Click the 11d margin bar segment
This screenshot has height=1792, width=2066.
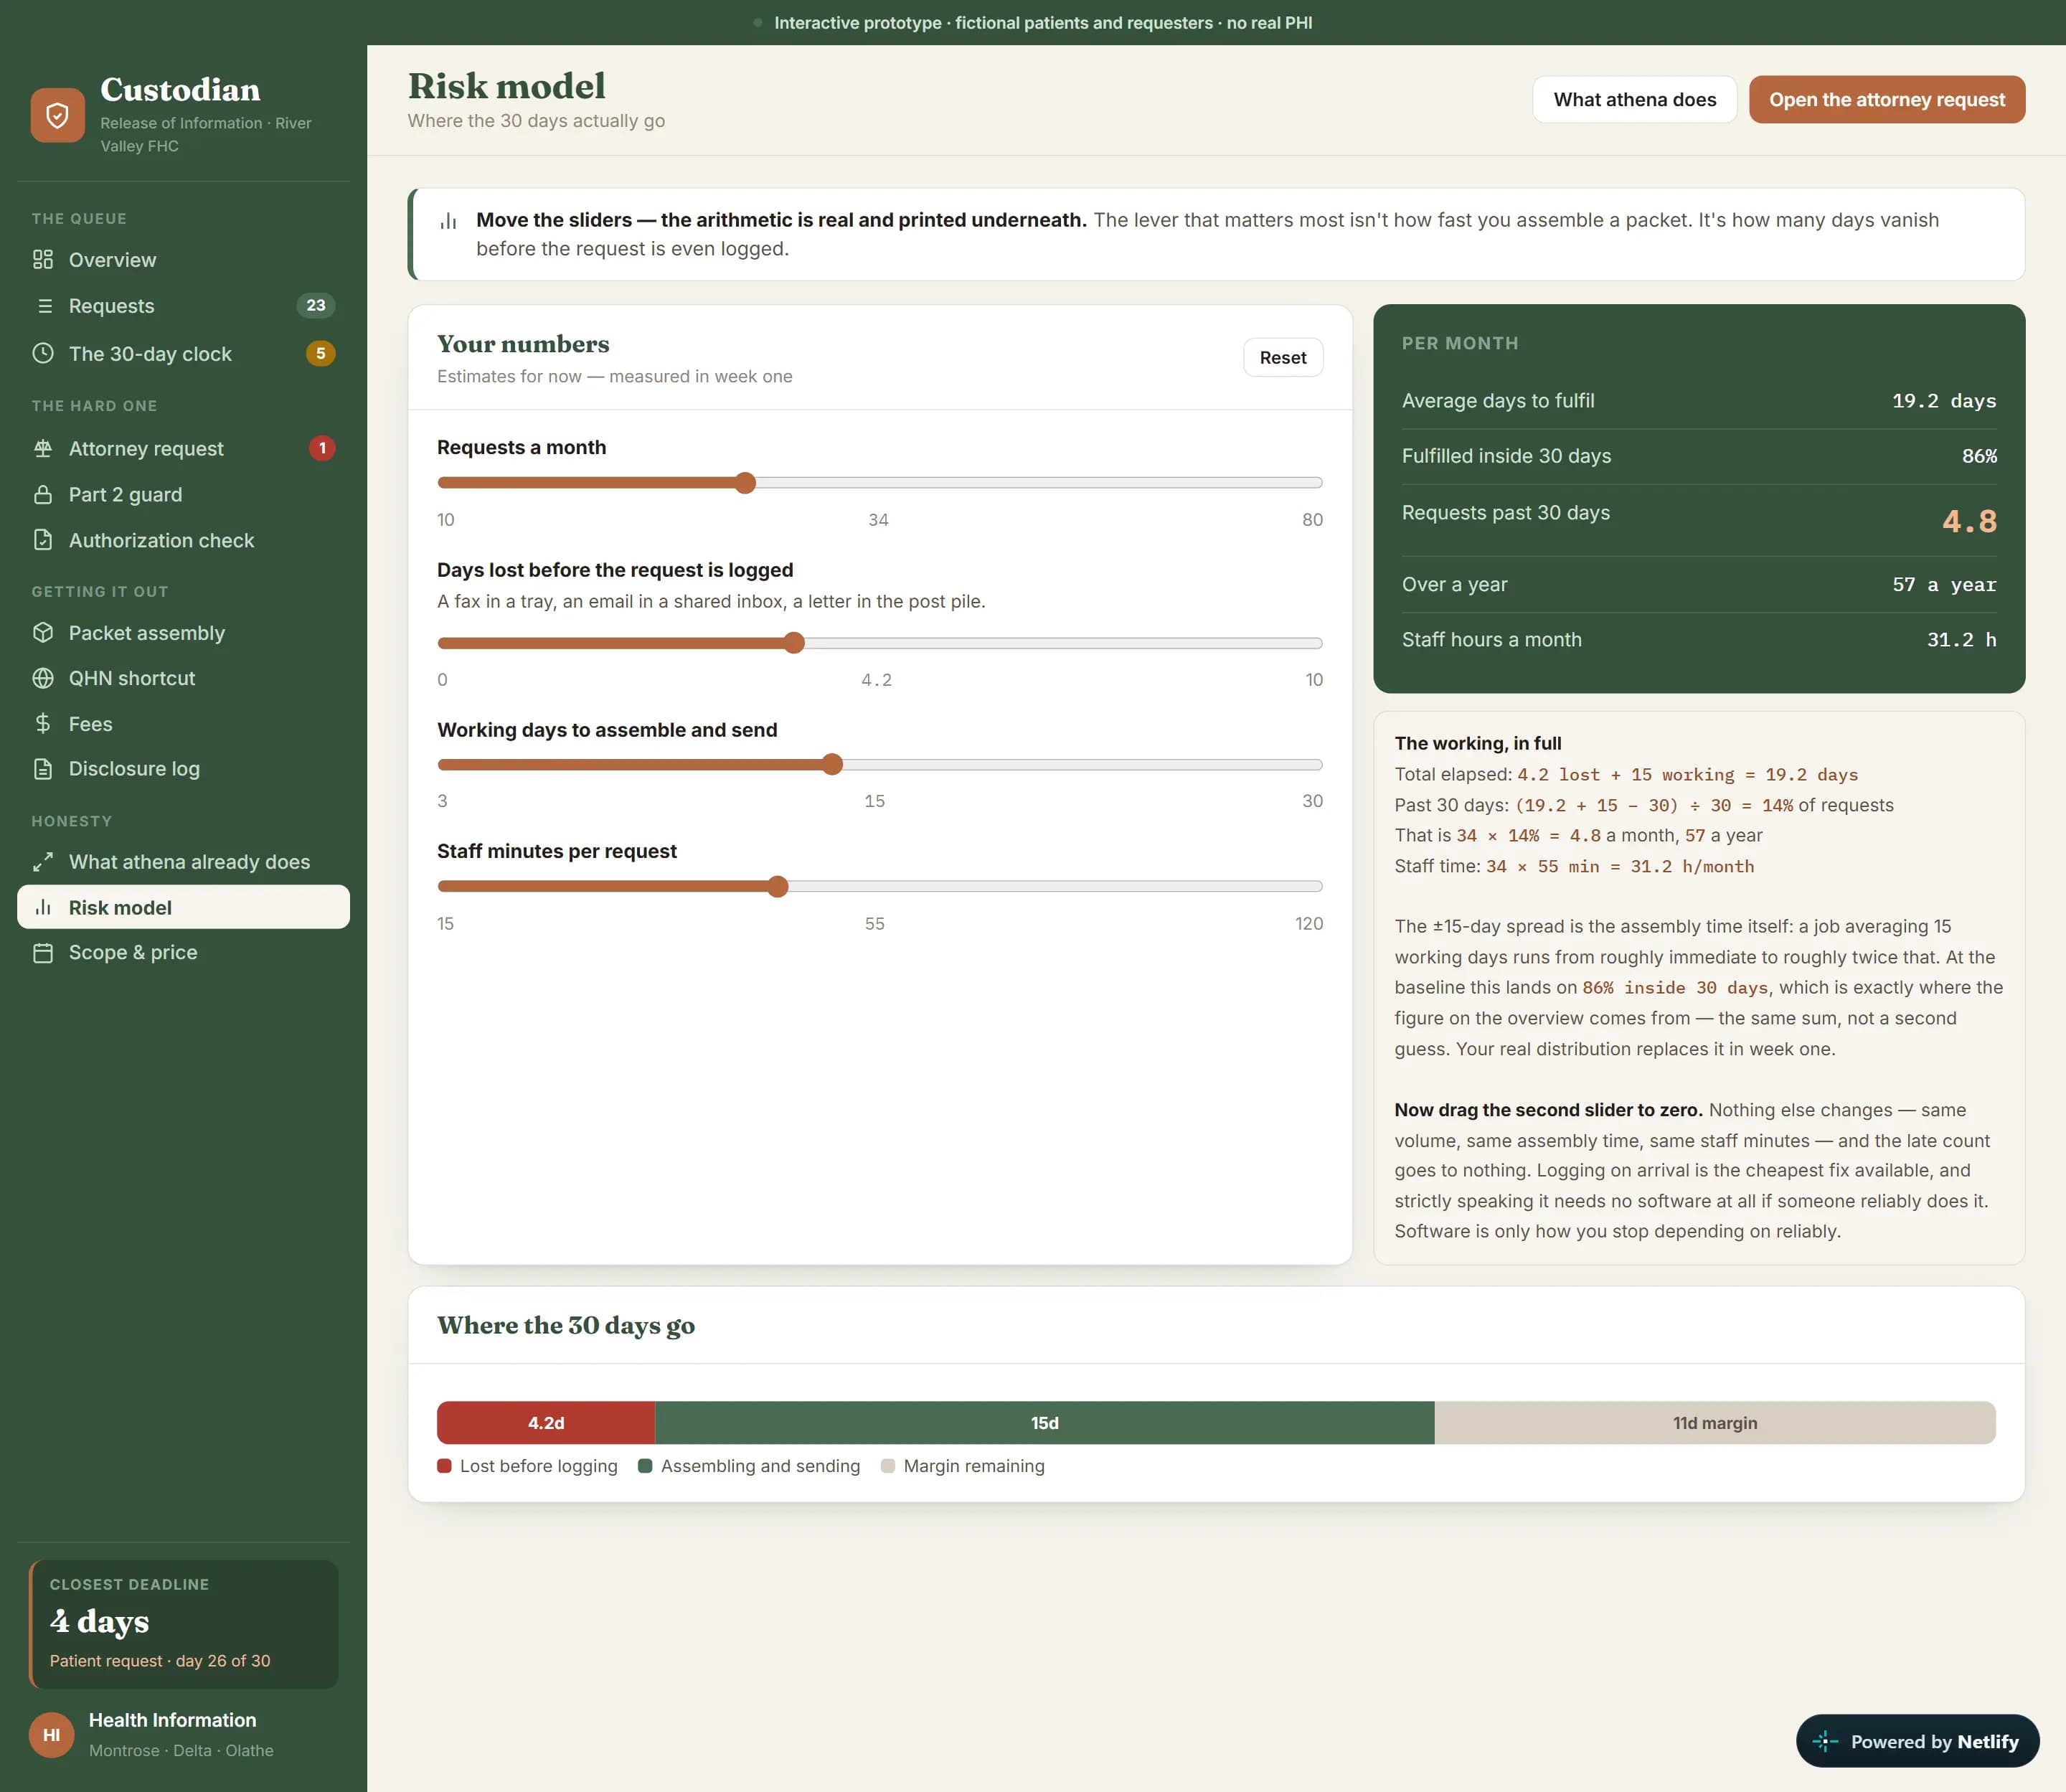(x=1715, y=1423)
